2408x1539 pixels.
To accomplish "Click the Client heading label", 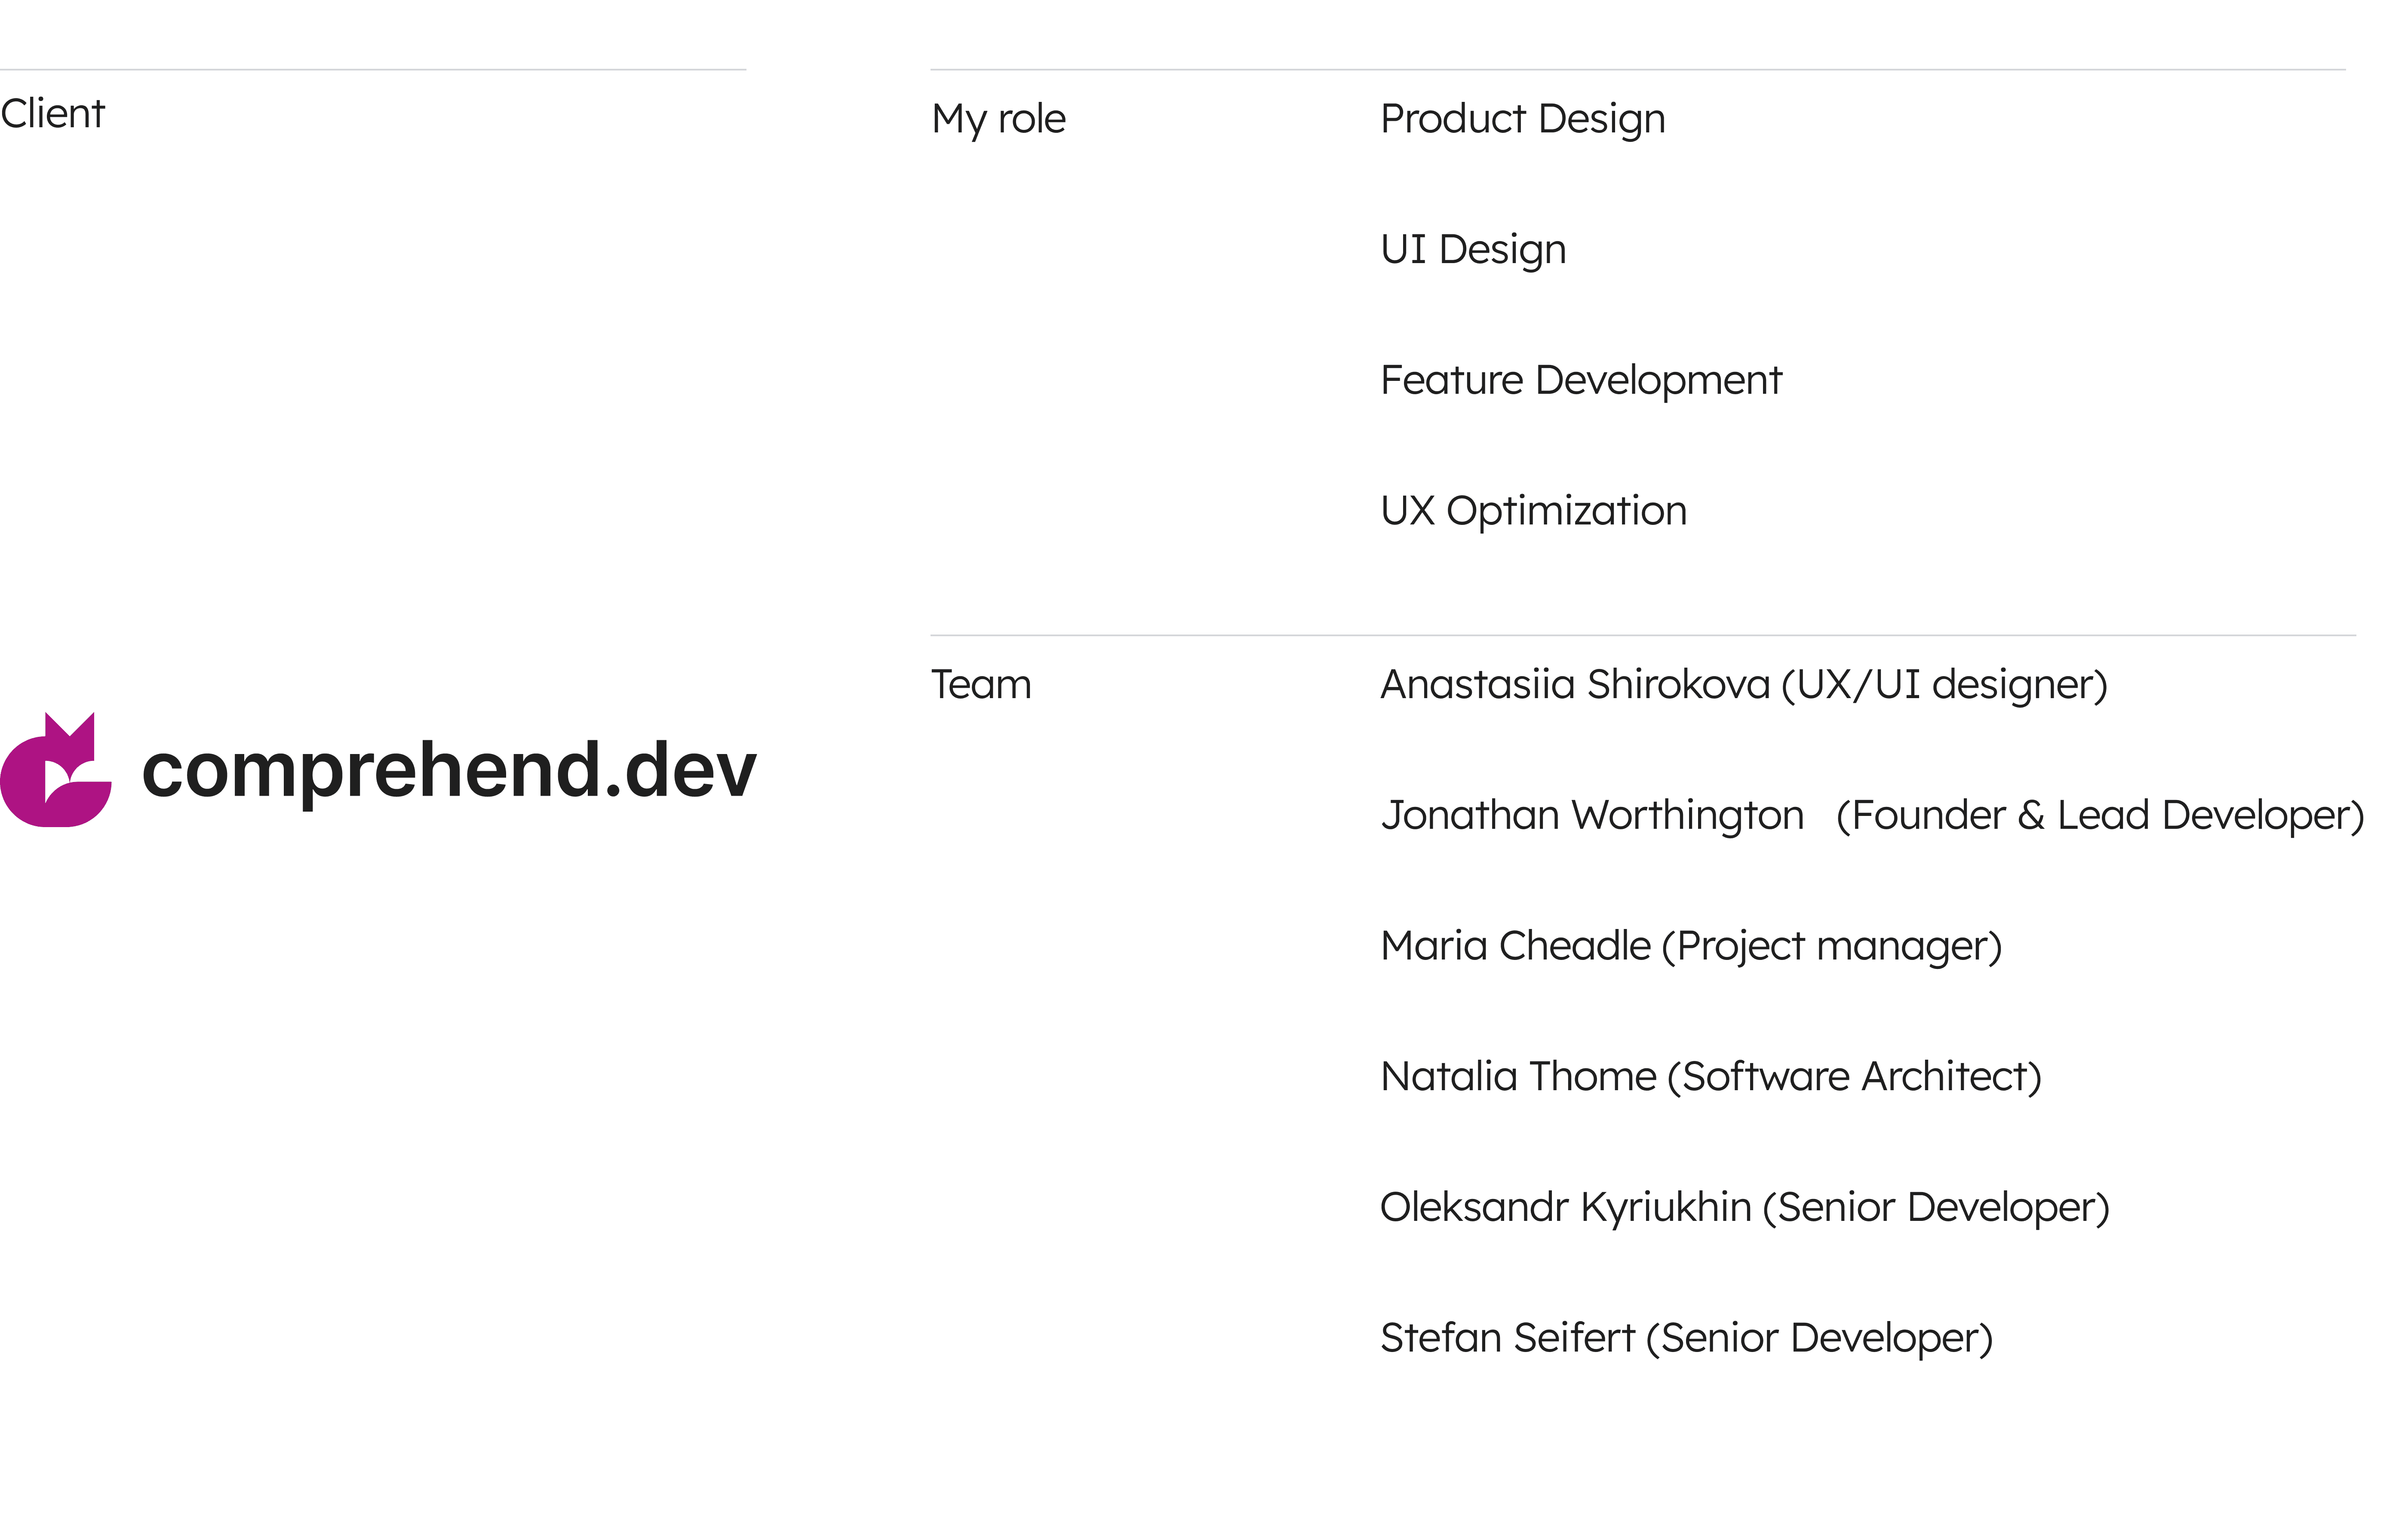I will [x=52, y=114].
